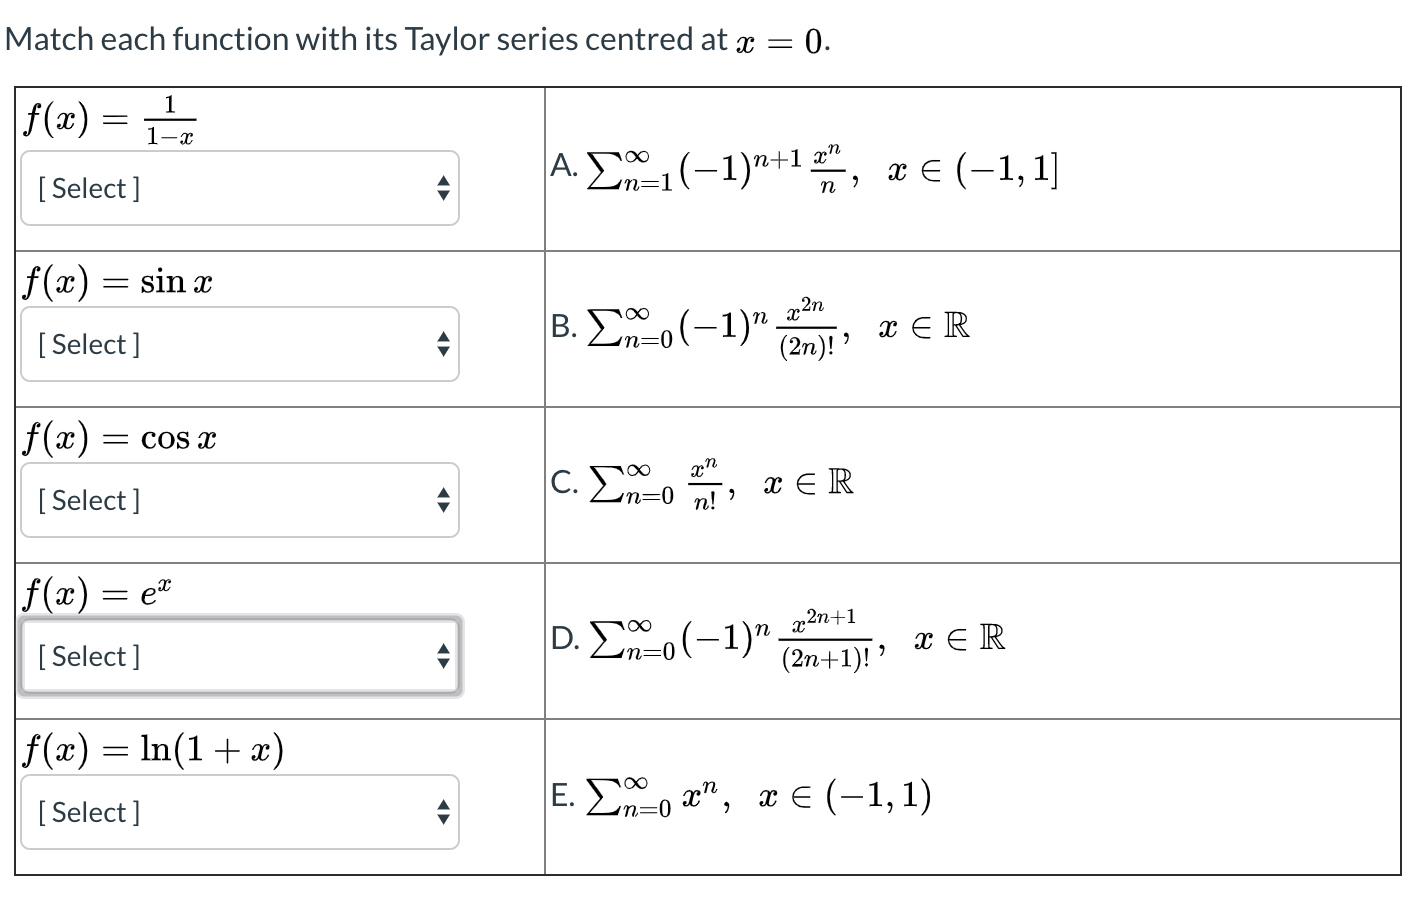Click the arrow icon on sin x selector

click(444, 343)
